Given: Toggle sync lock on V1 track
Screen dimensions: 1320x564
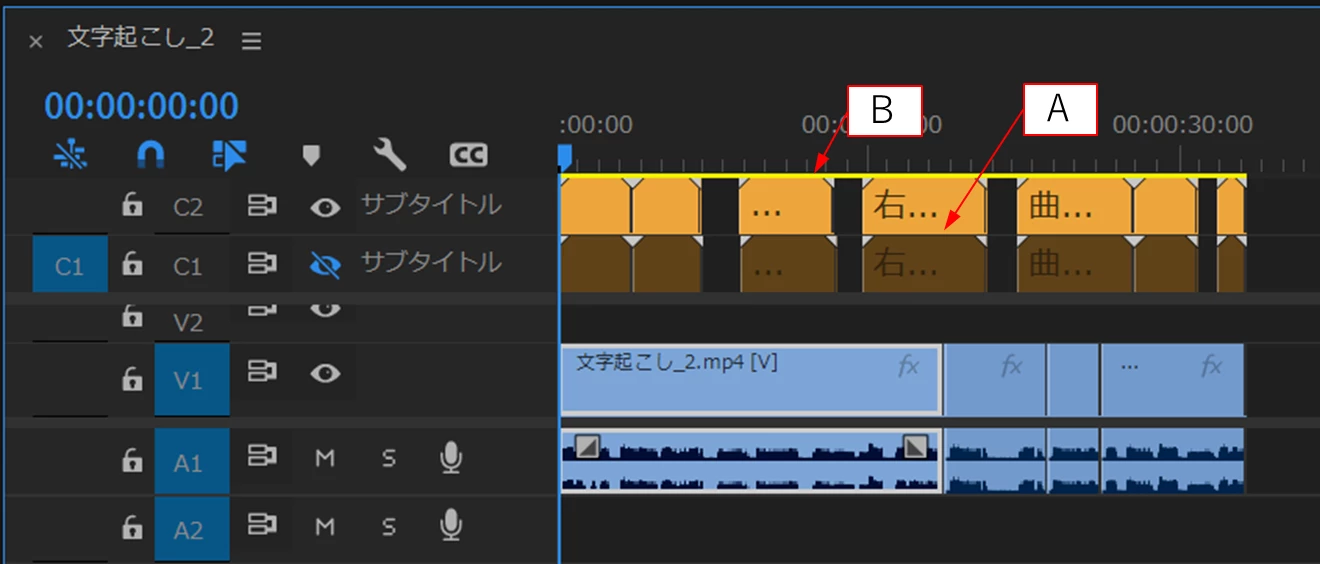Looking at the screenshot, I should pos(262,372).
